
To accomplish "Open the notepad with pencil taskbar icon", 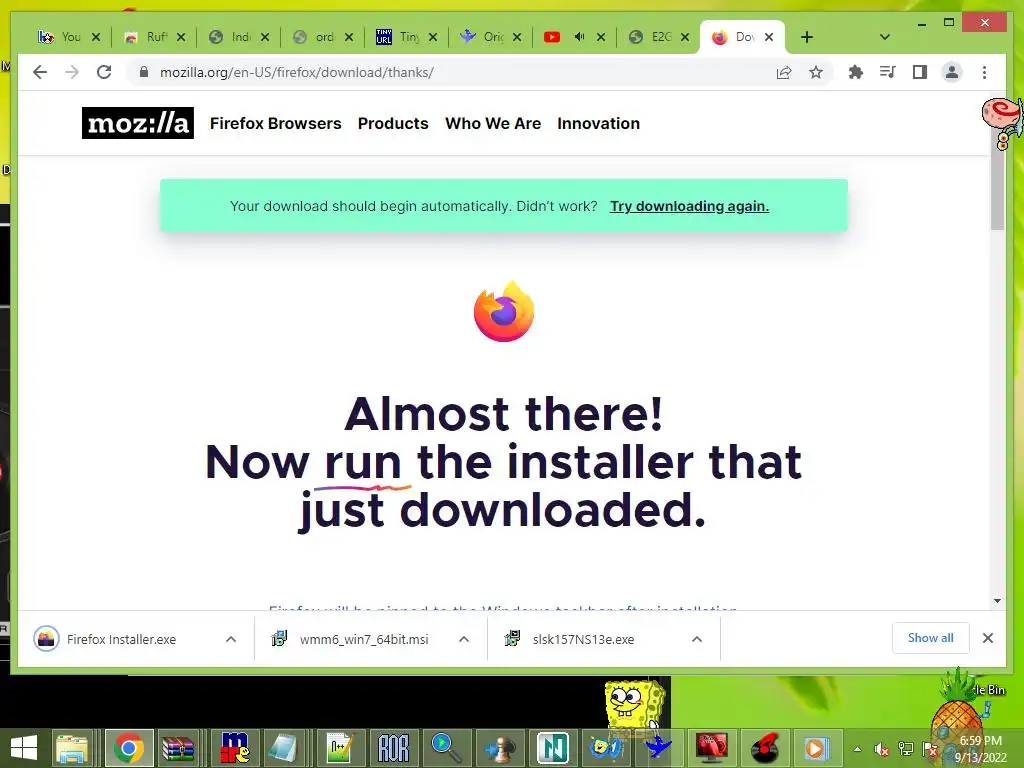I will click(340, 748).
